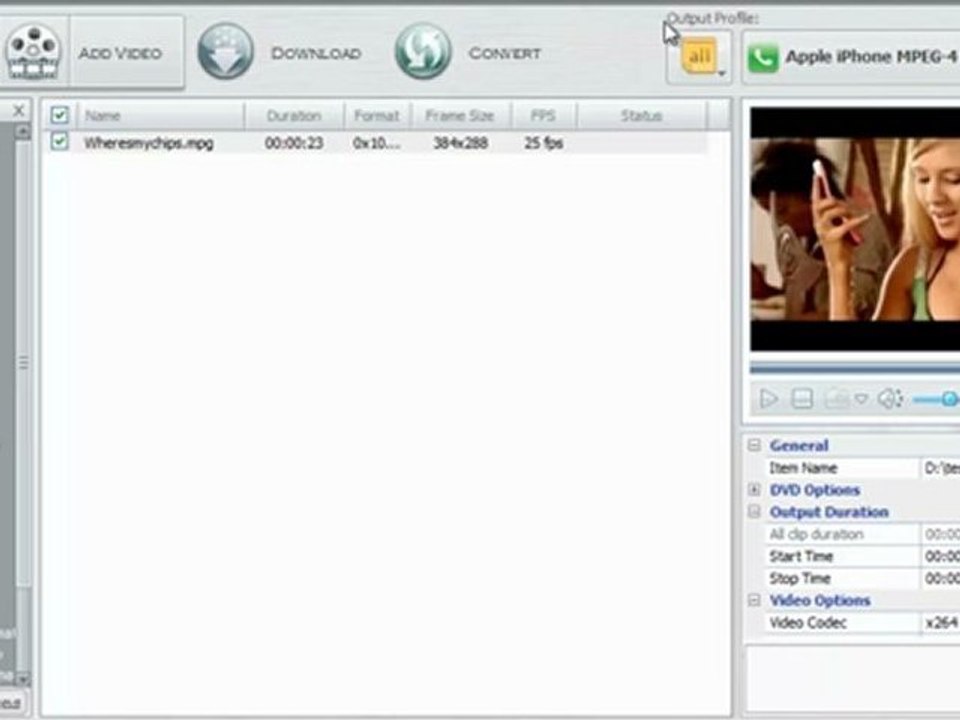Sort by the Name column header
960x720 pixels.
pos(160,116)
